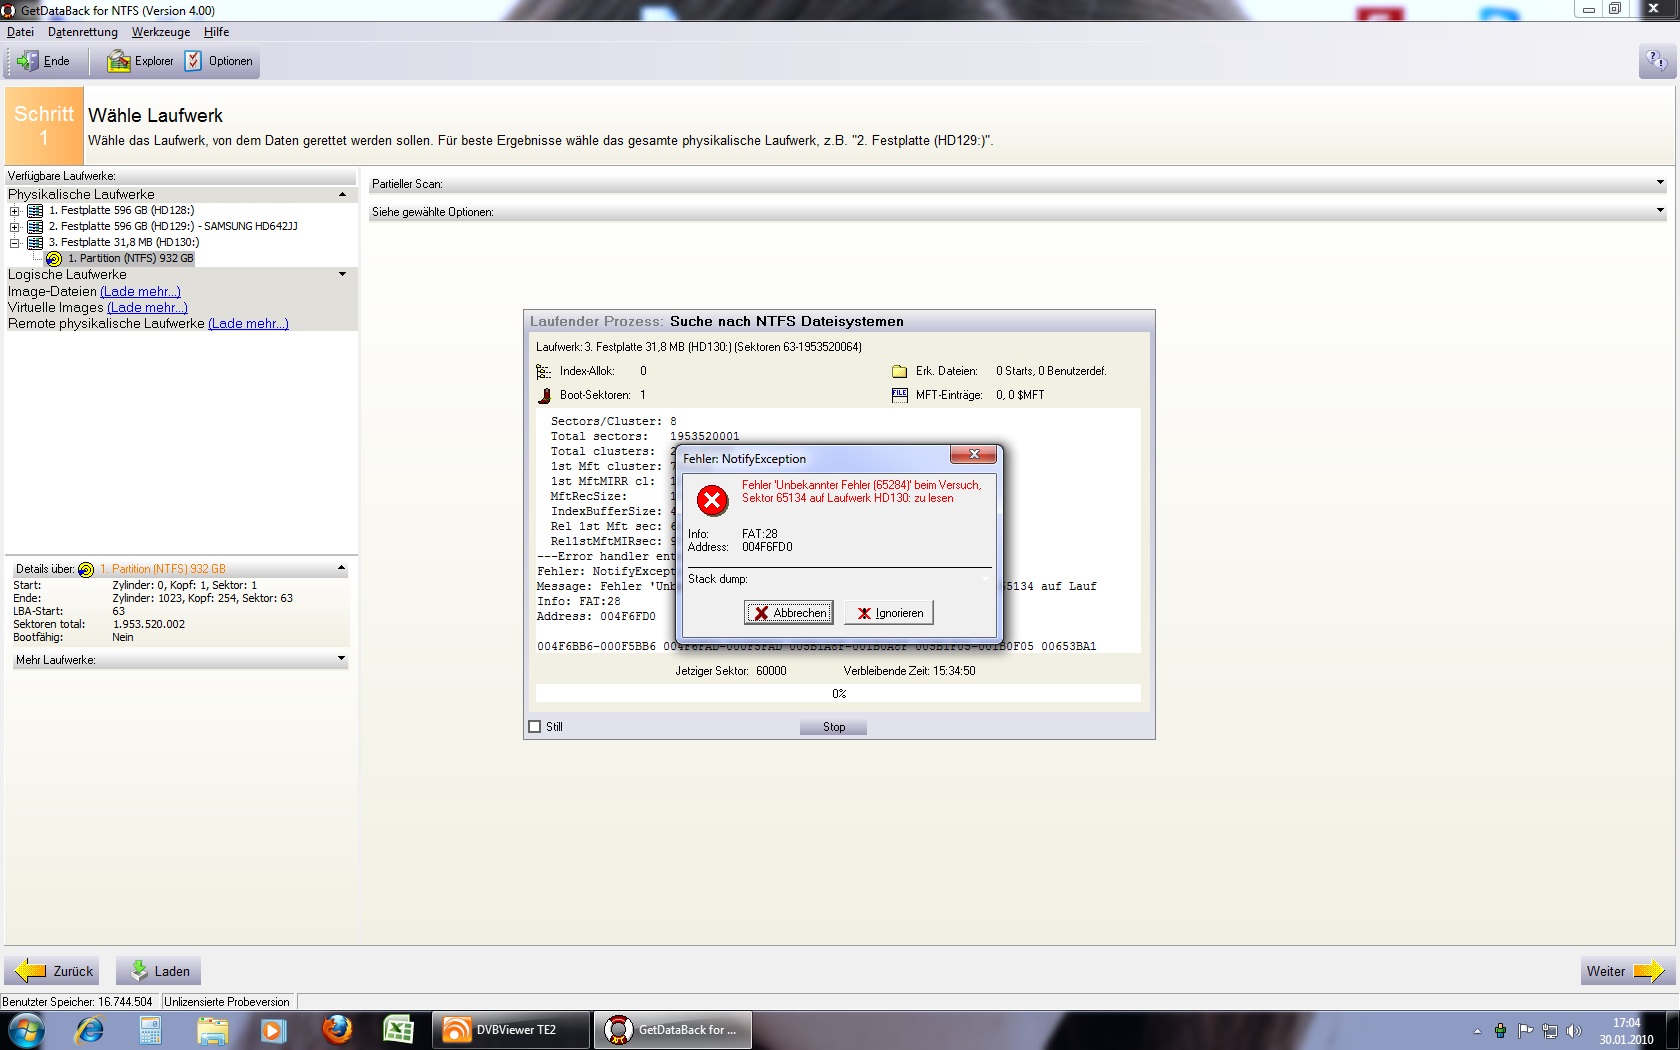Expand 1. Festplatte 596 GB (HD128:) node
Image resolution: width=1680 pixels, height=1050 pixels.
(15, 211)
